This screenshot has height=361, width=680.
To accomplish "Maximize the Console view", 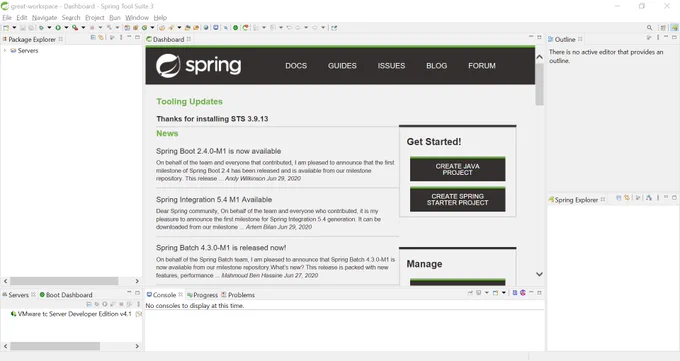I will coord(539,293).
